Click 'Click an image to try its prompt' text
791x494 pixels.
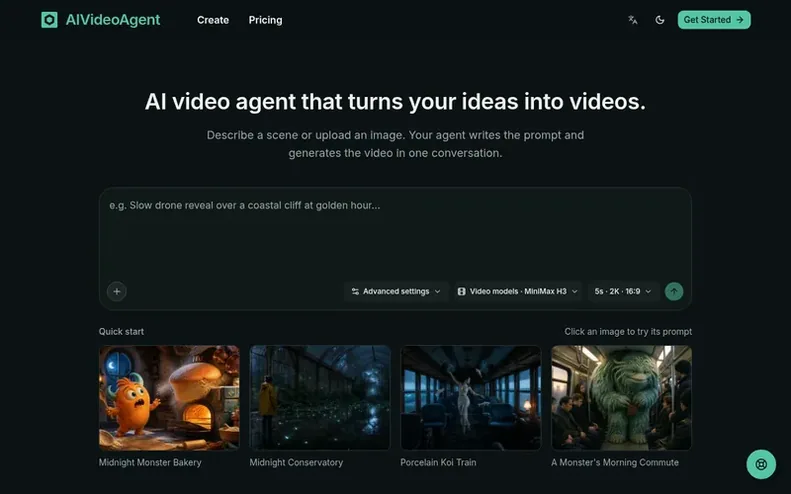pos(628,332)
